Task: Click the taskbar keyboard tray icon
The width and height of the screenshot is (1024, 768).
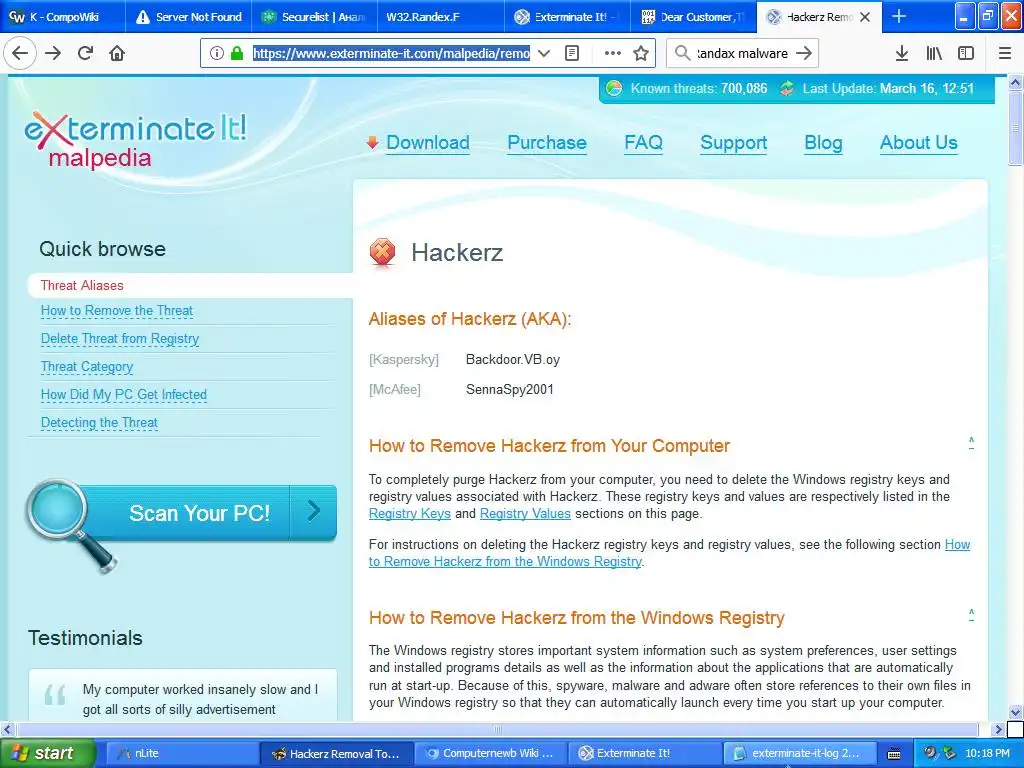Action: (894, 754)
